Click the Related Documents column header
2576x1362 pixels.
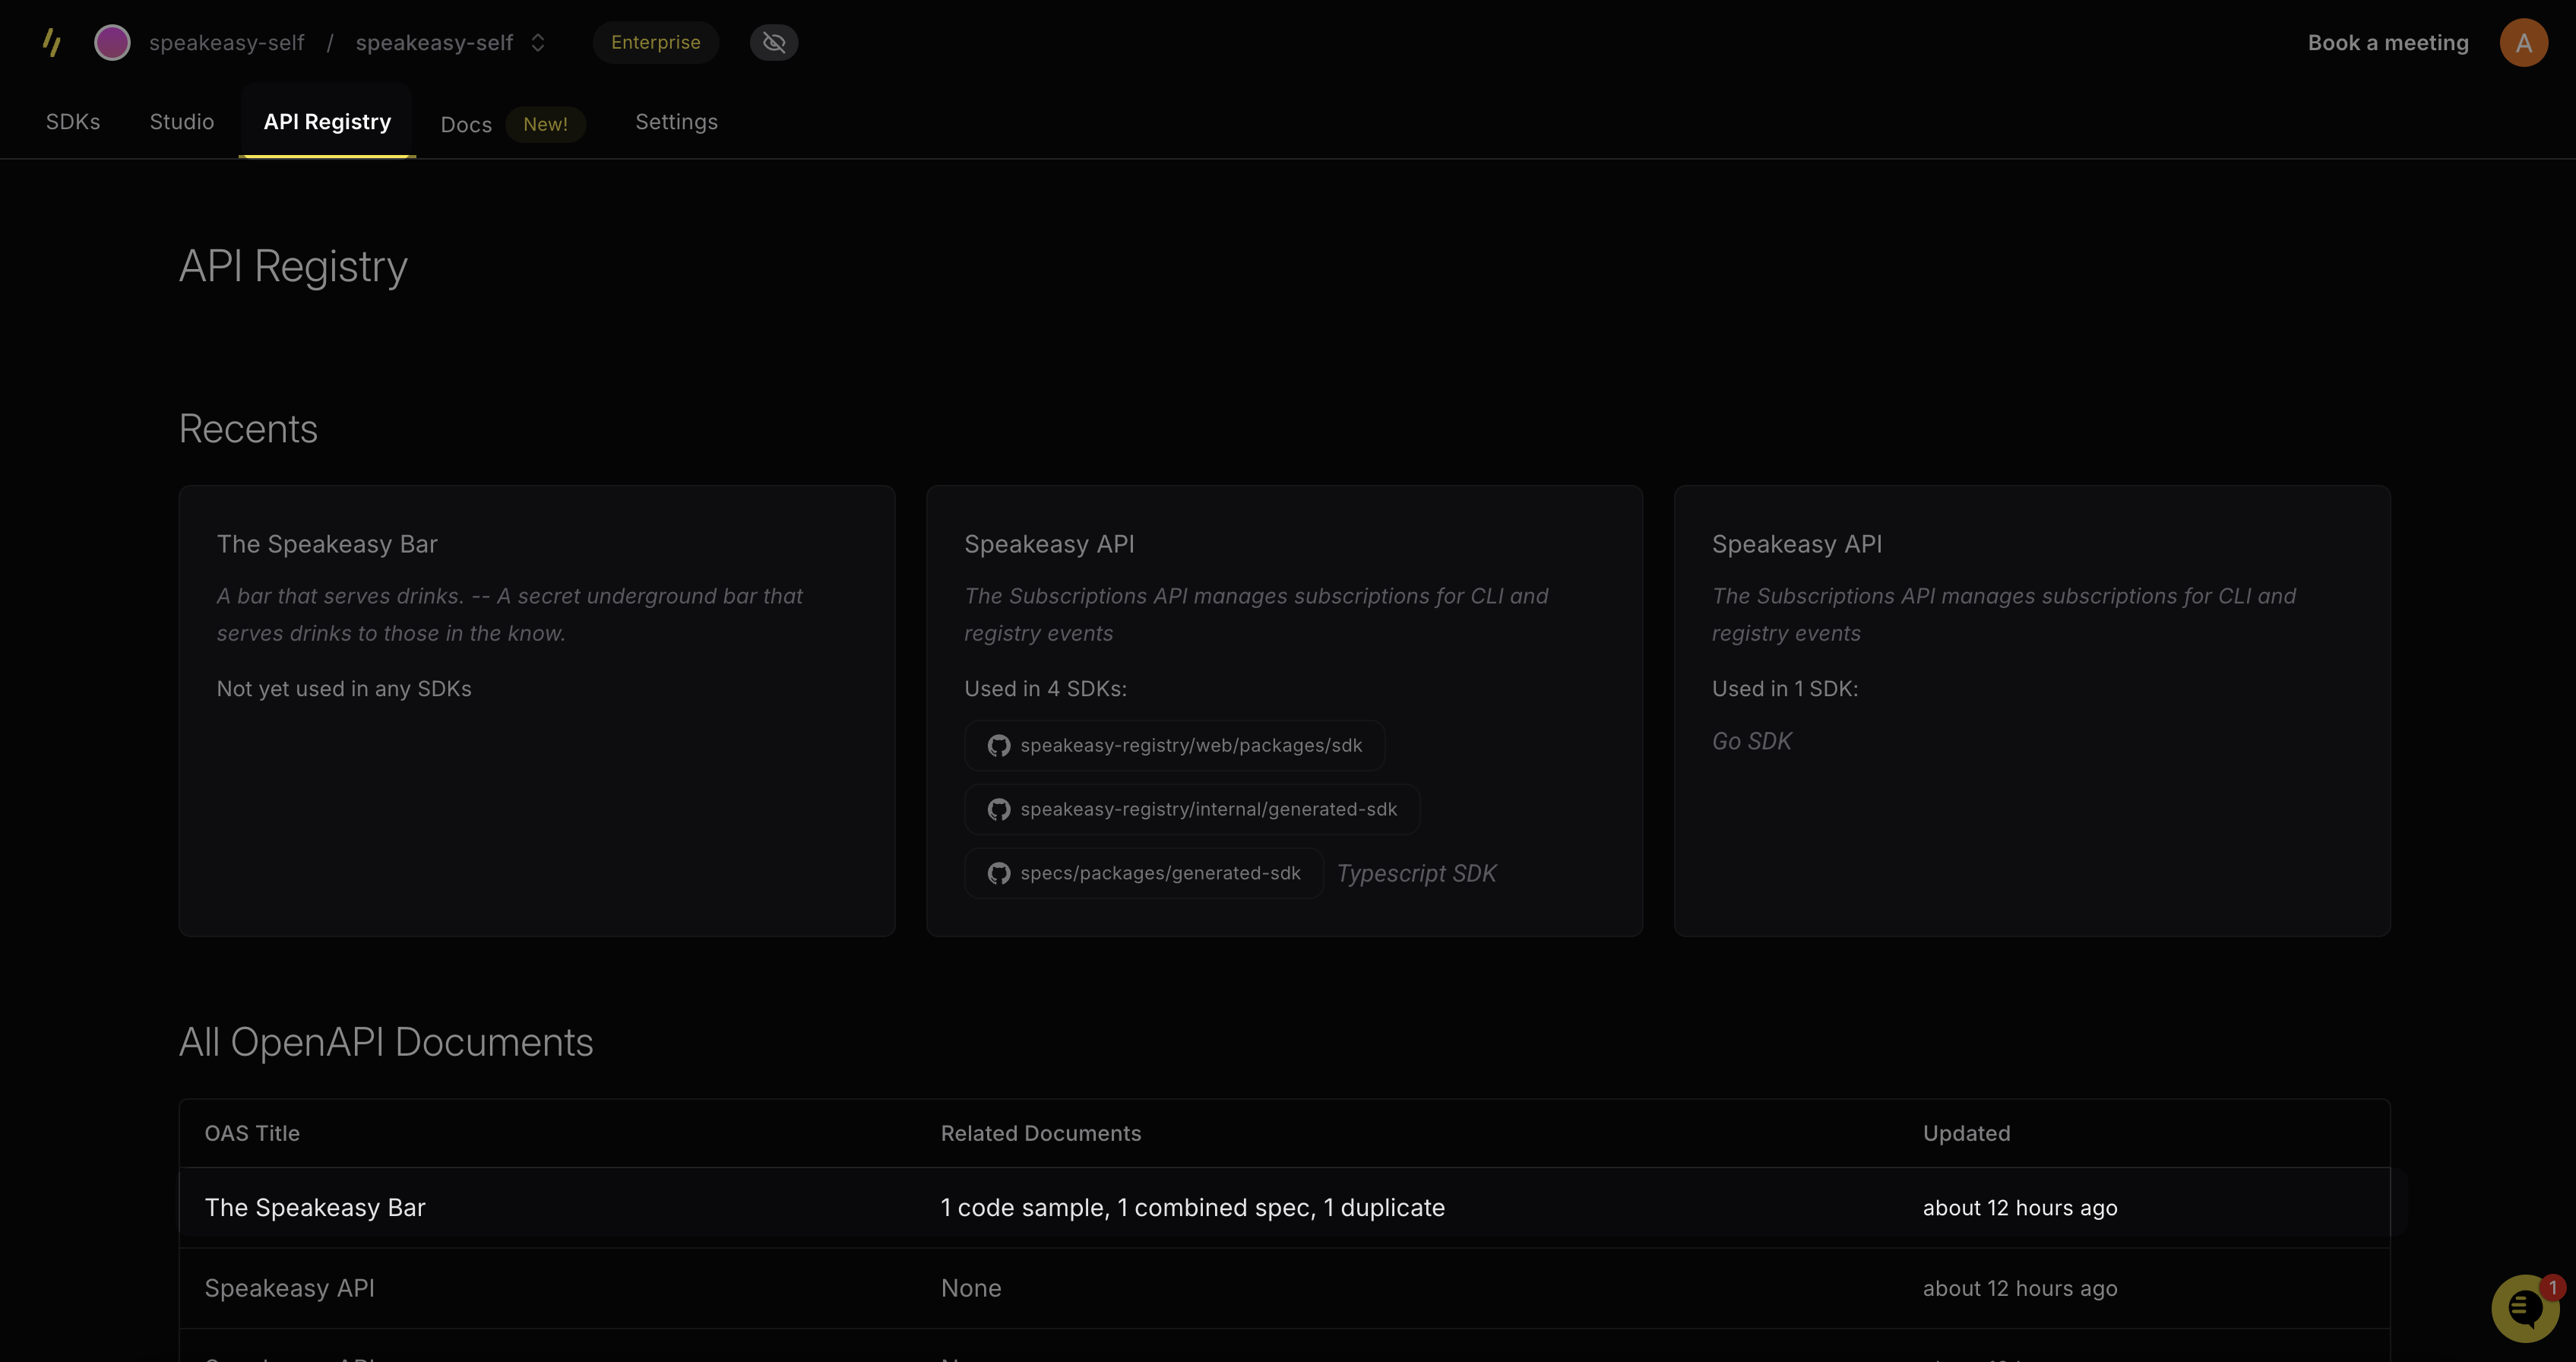click(x=1041, y=1133)
